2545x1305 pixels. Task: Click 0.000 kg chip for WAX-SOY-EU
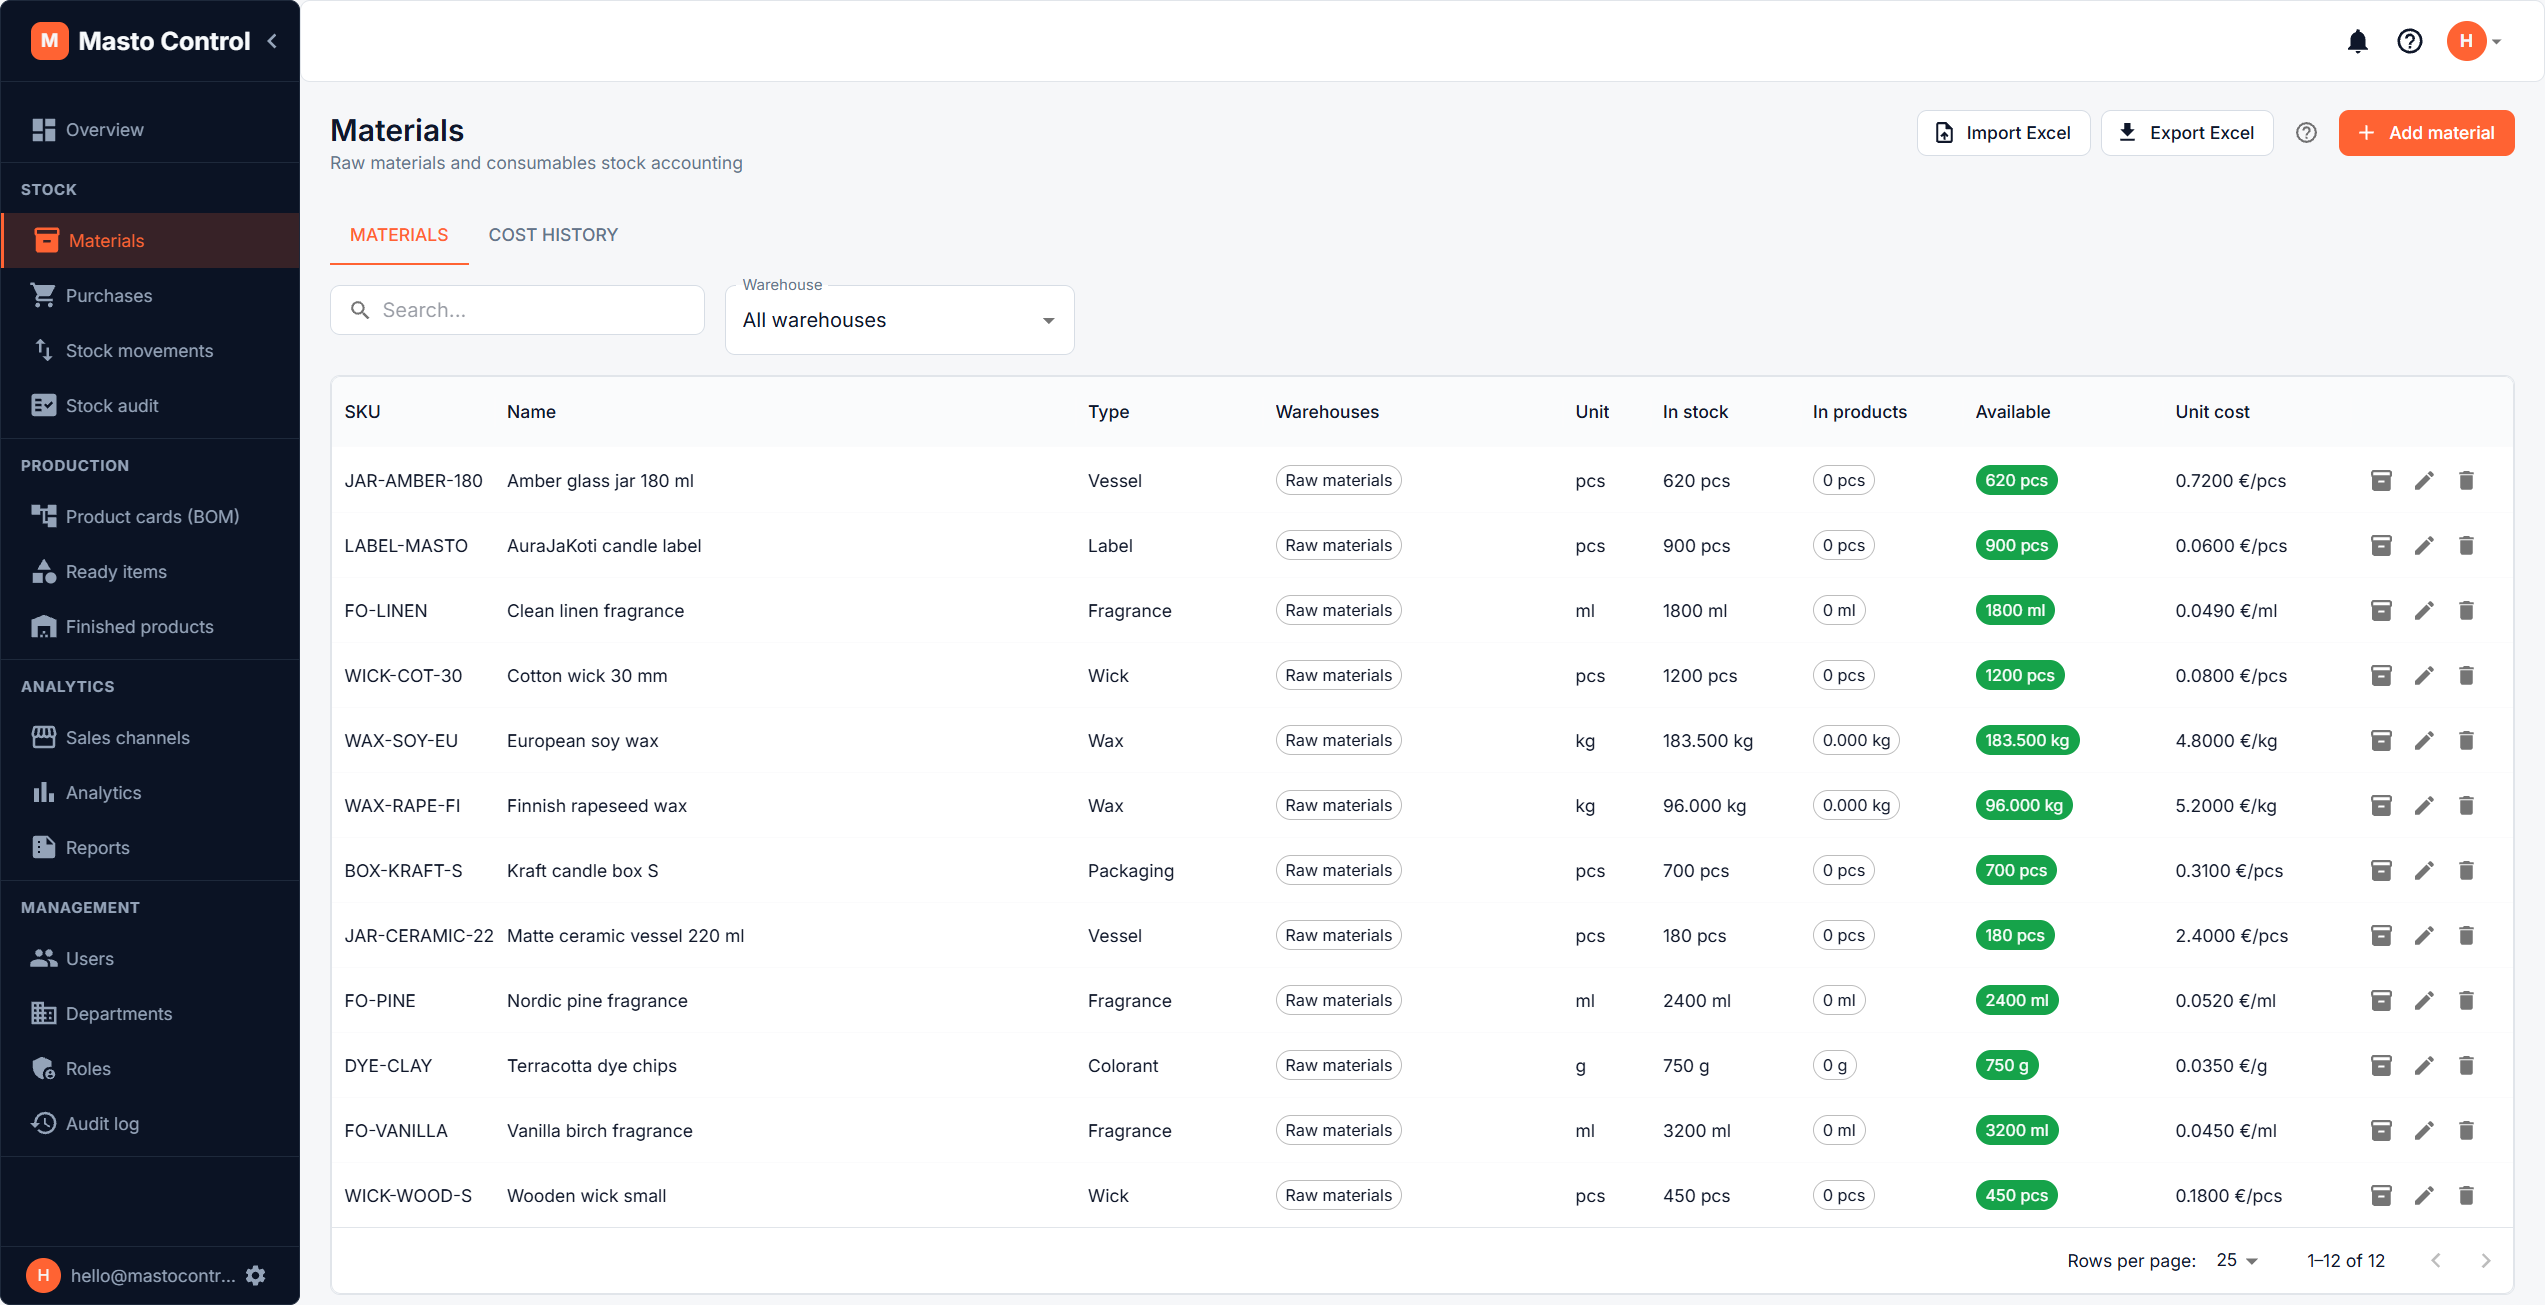click(x=1856, y=741)
